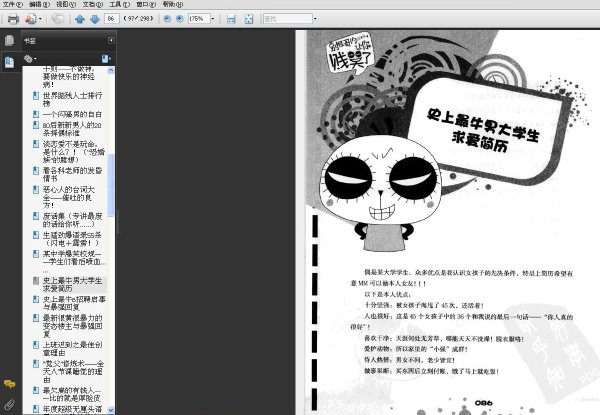Click the page number 086 at page bottom
This screenshot has height=415, width=600.
pyautogui.click(x=483, y=403)
